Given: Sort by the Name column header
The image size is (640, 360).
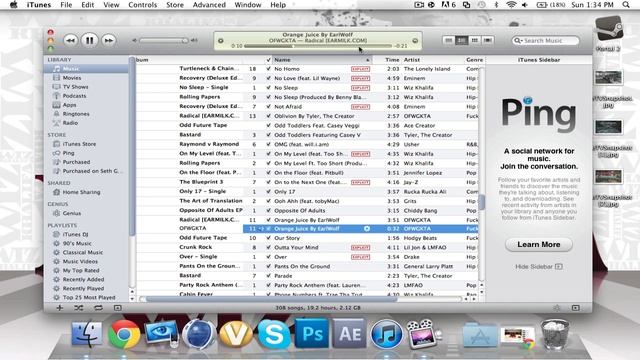Looking at the screenshot, I should tap(322, 60).
